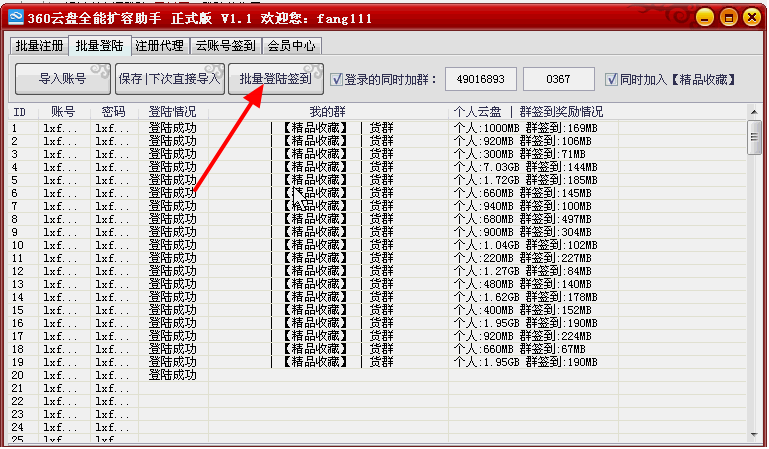The width and height of the screenshot is (769, 449).
Task: Select row with 个人:940MB 群签到:100MB
Action: 378,206
